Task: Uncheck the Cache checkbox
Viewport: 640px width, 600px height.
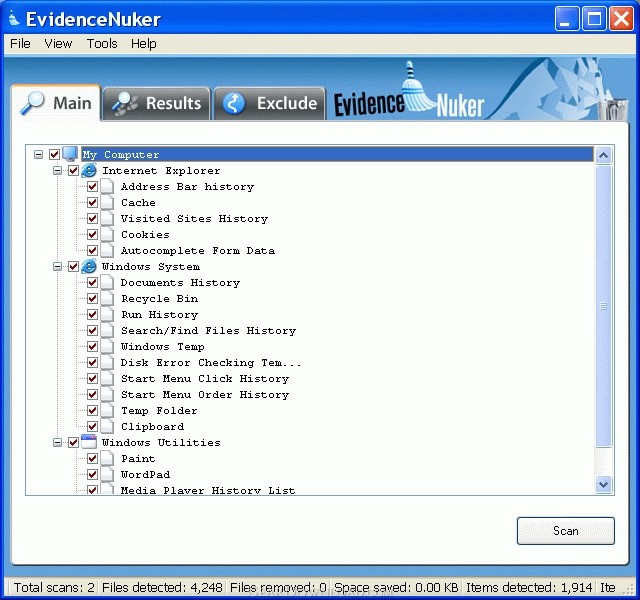Action: coord(93,202)
